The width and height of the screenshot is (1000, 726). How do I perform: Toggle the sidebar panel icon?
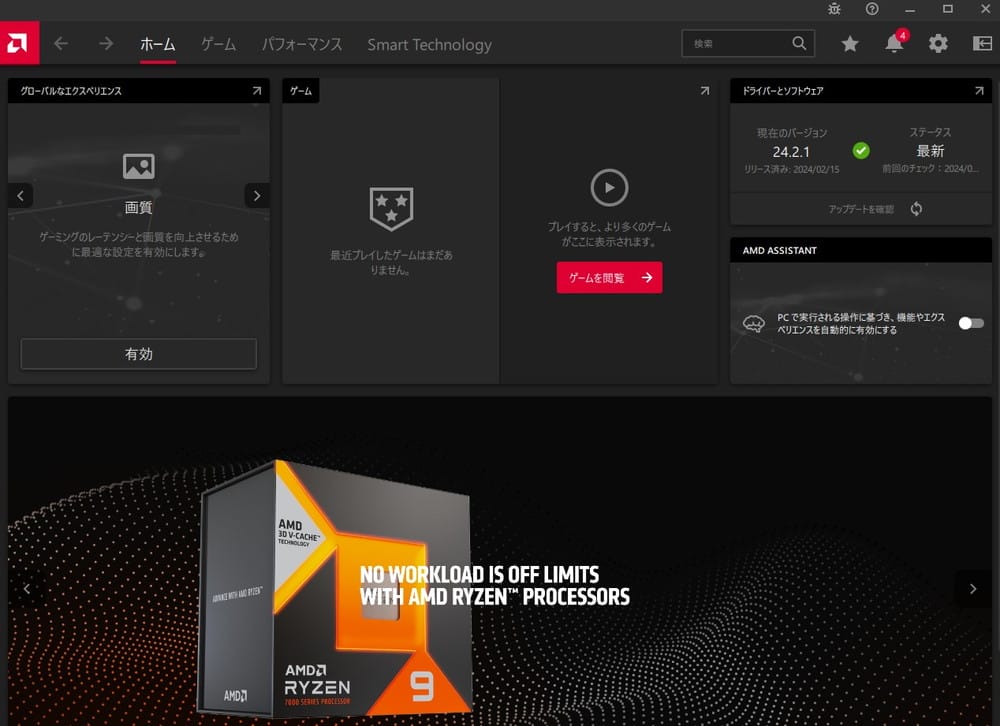(x=982, y=44)
